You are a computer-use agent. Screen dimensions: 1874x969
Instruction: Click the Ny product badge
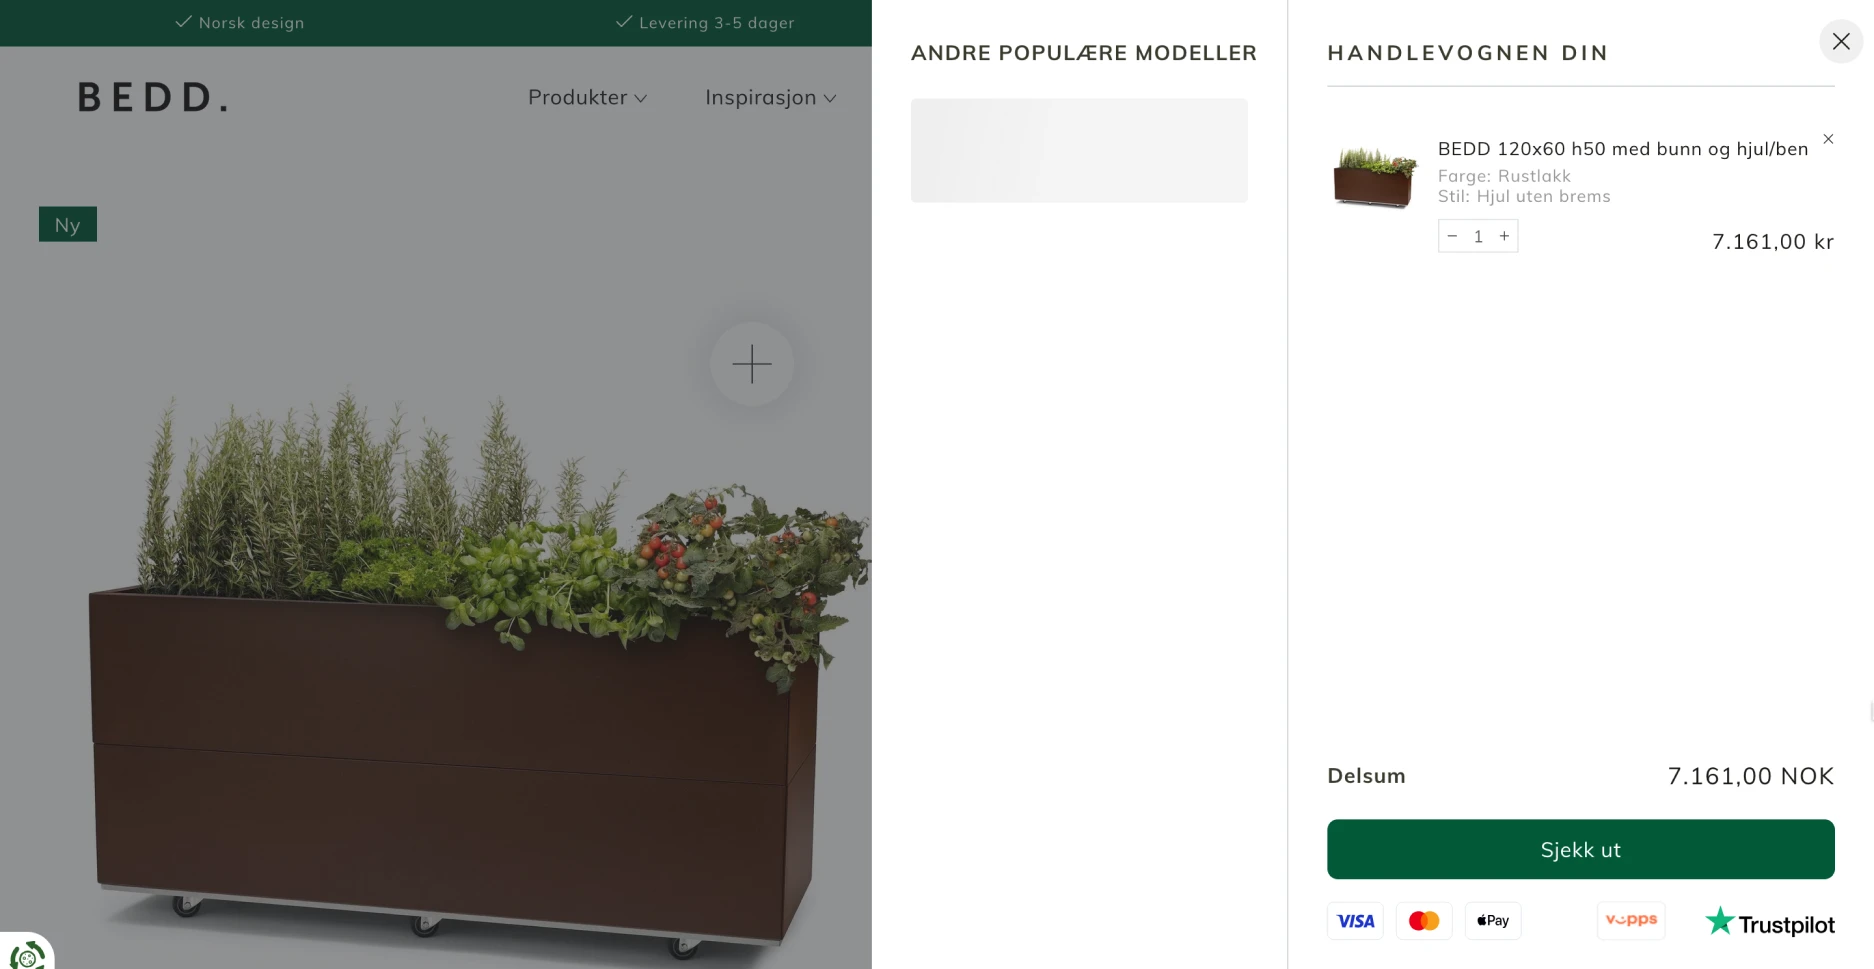68,224
